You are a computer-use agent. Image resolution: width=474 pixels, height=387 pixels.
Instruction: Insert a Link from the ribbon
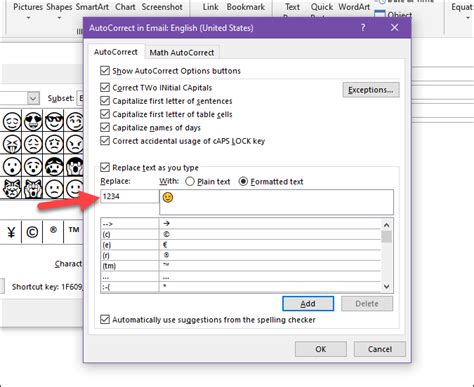click(210, 7)
